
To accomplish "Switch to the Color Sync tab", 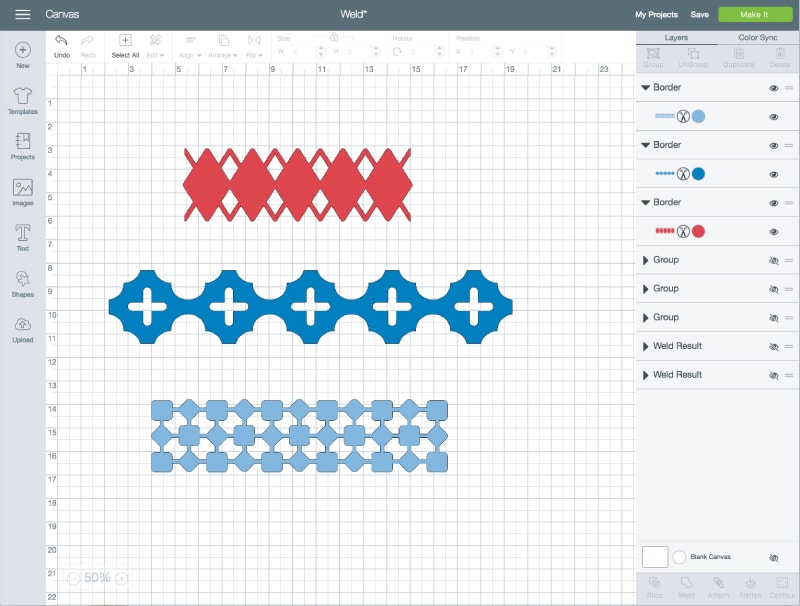I will tap(758, 38).
